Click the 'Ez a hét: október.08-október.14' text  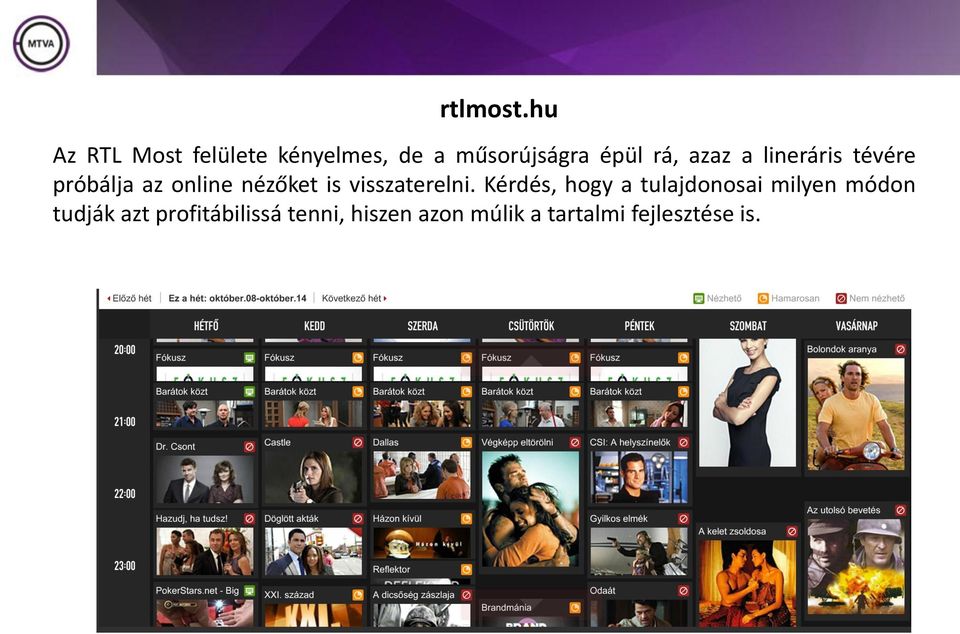[237, 298]
